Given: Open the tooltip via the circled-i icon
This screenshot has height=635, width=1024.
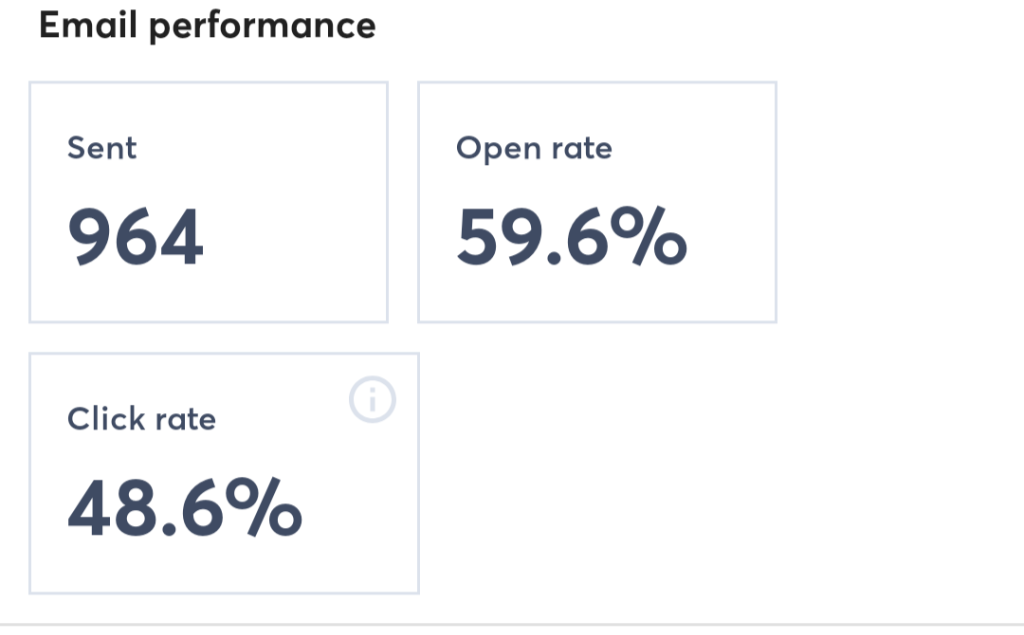Looking at the screenshot, I should click(x=371, y=399).
